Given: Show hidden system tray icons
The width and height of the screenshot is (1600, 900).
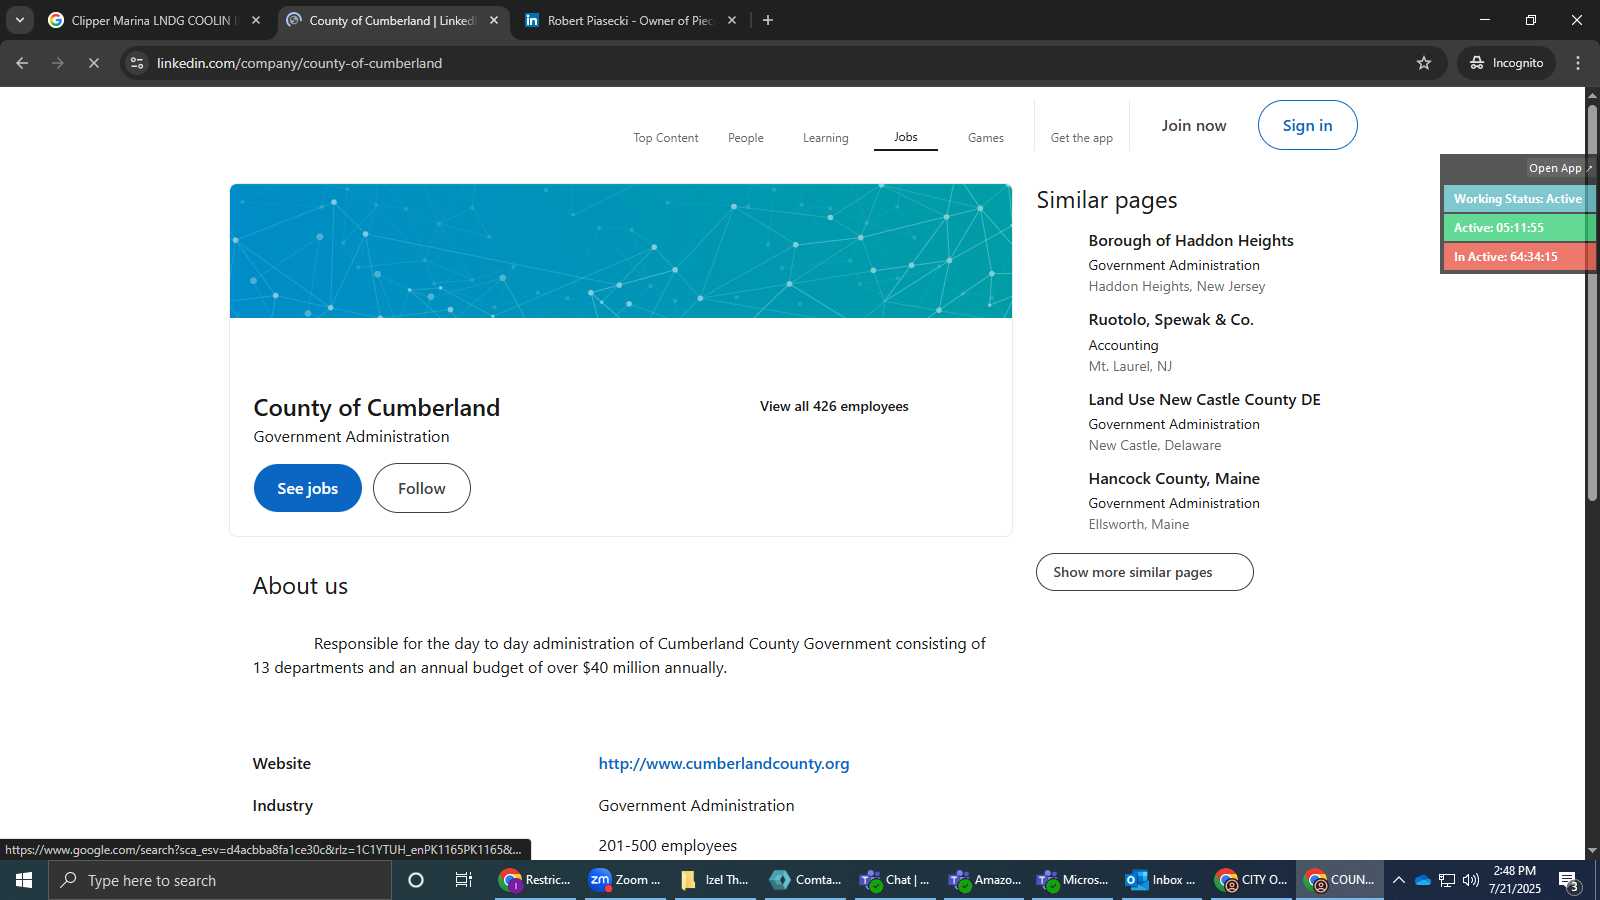Looking at the screenshot, I should tap(1399, 880).
